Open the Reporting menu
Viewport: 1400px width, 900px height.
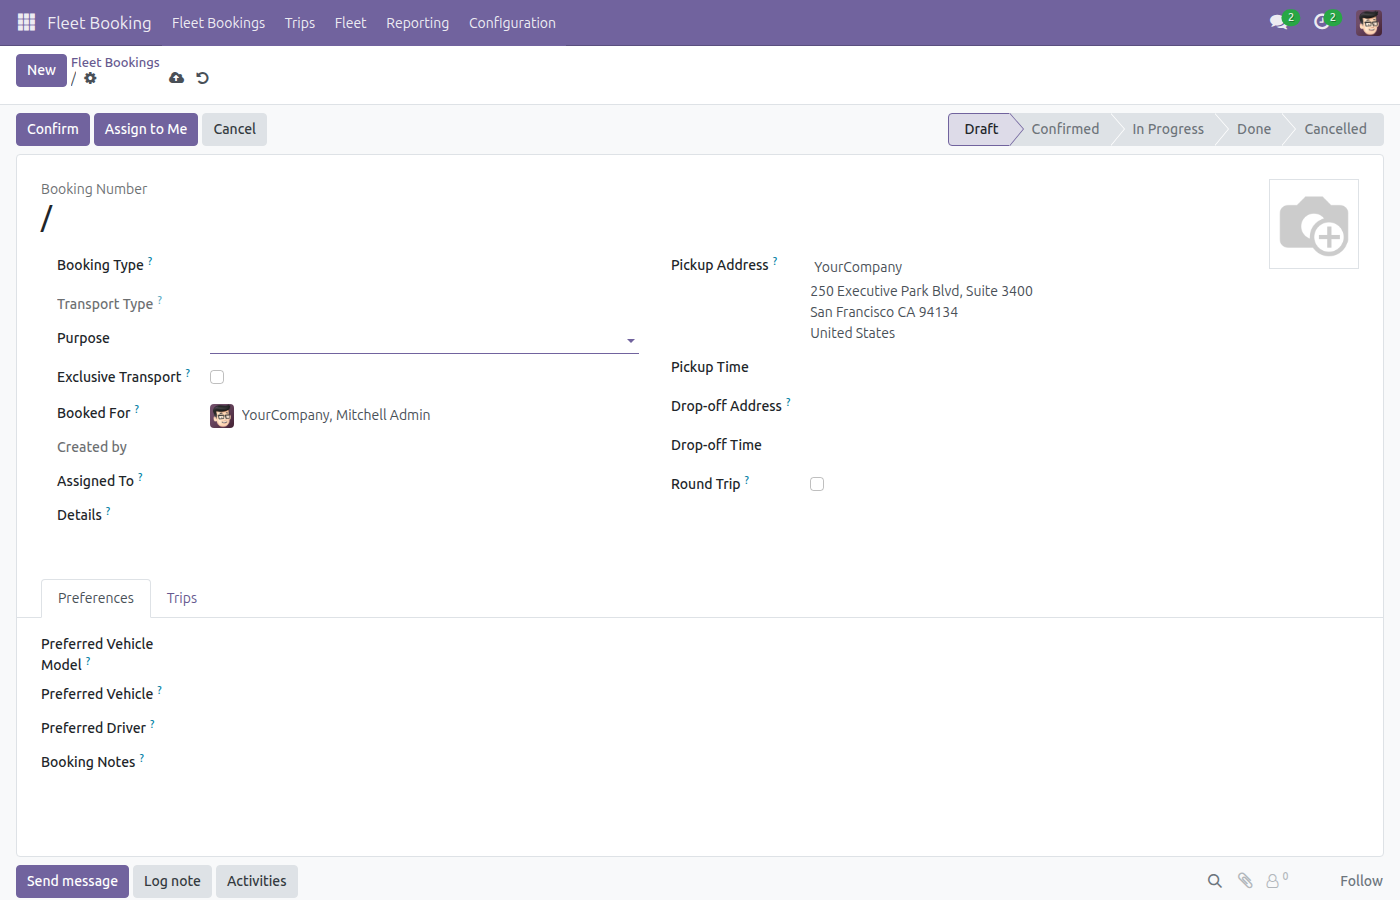click(x=418, y=23)
